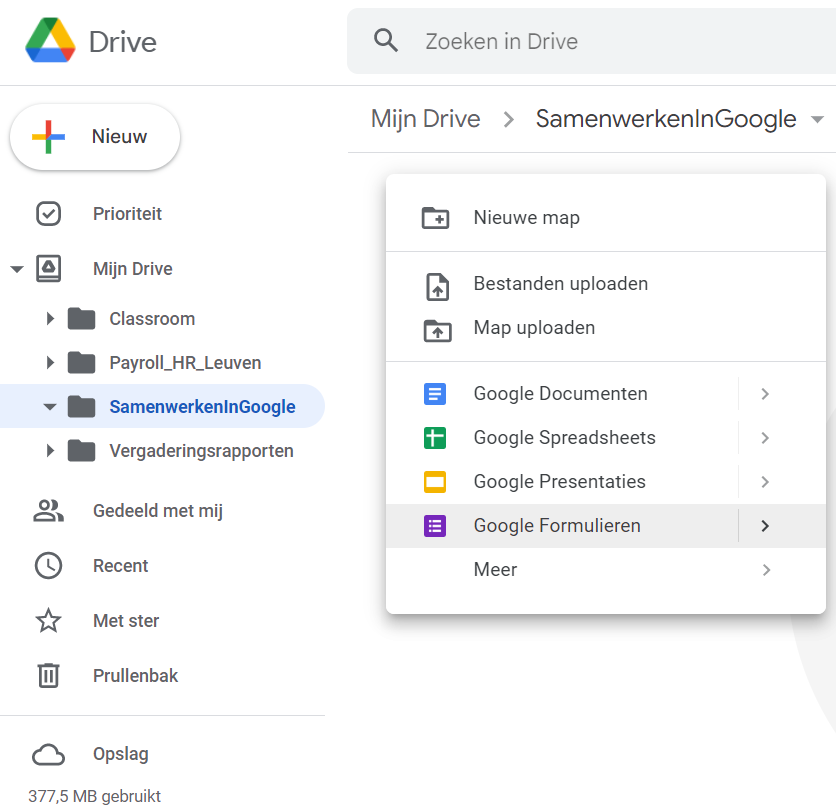Click into the Zoeken in Drive field
836x811 pixels.
(x=592, y=41)
